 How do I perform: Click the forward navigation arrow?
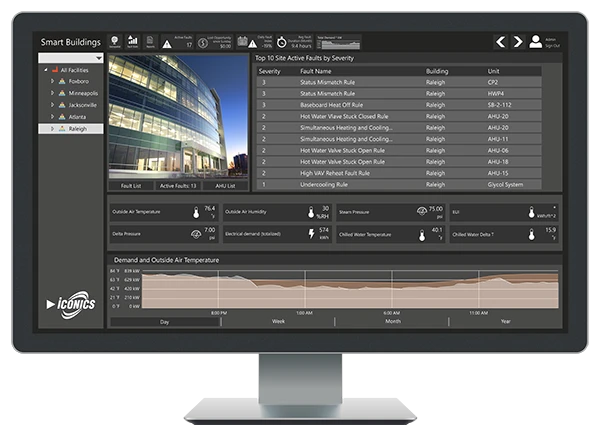(517, 42)
